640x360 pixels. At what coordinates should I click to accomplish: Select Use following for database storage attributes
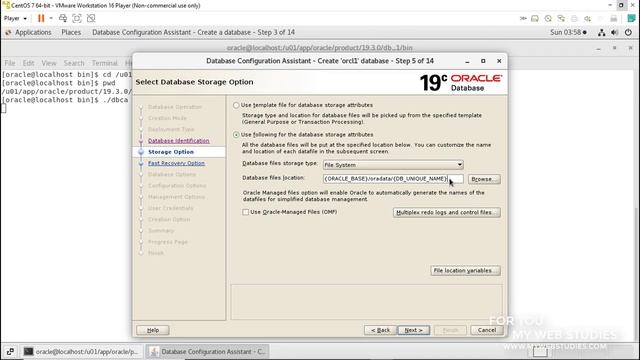236,135
